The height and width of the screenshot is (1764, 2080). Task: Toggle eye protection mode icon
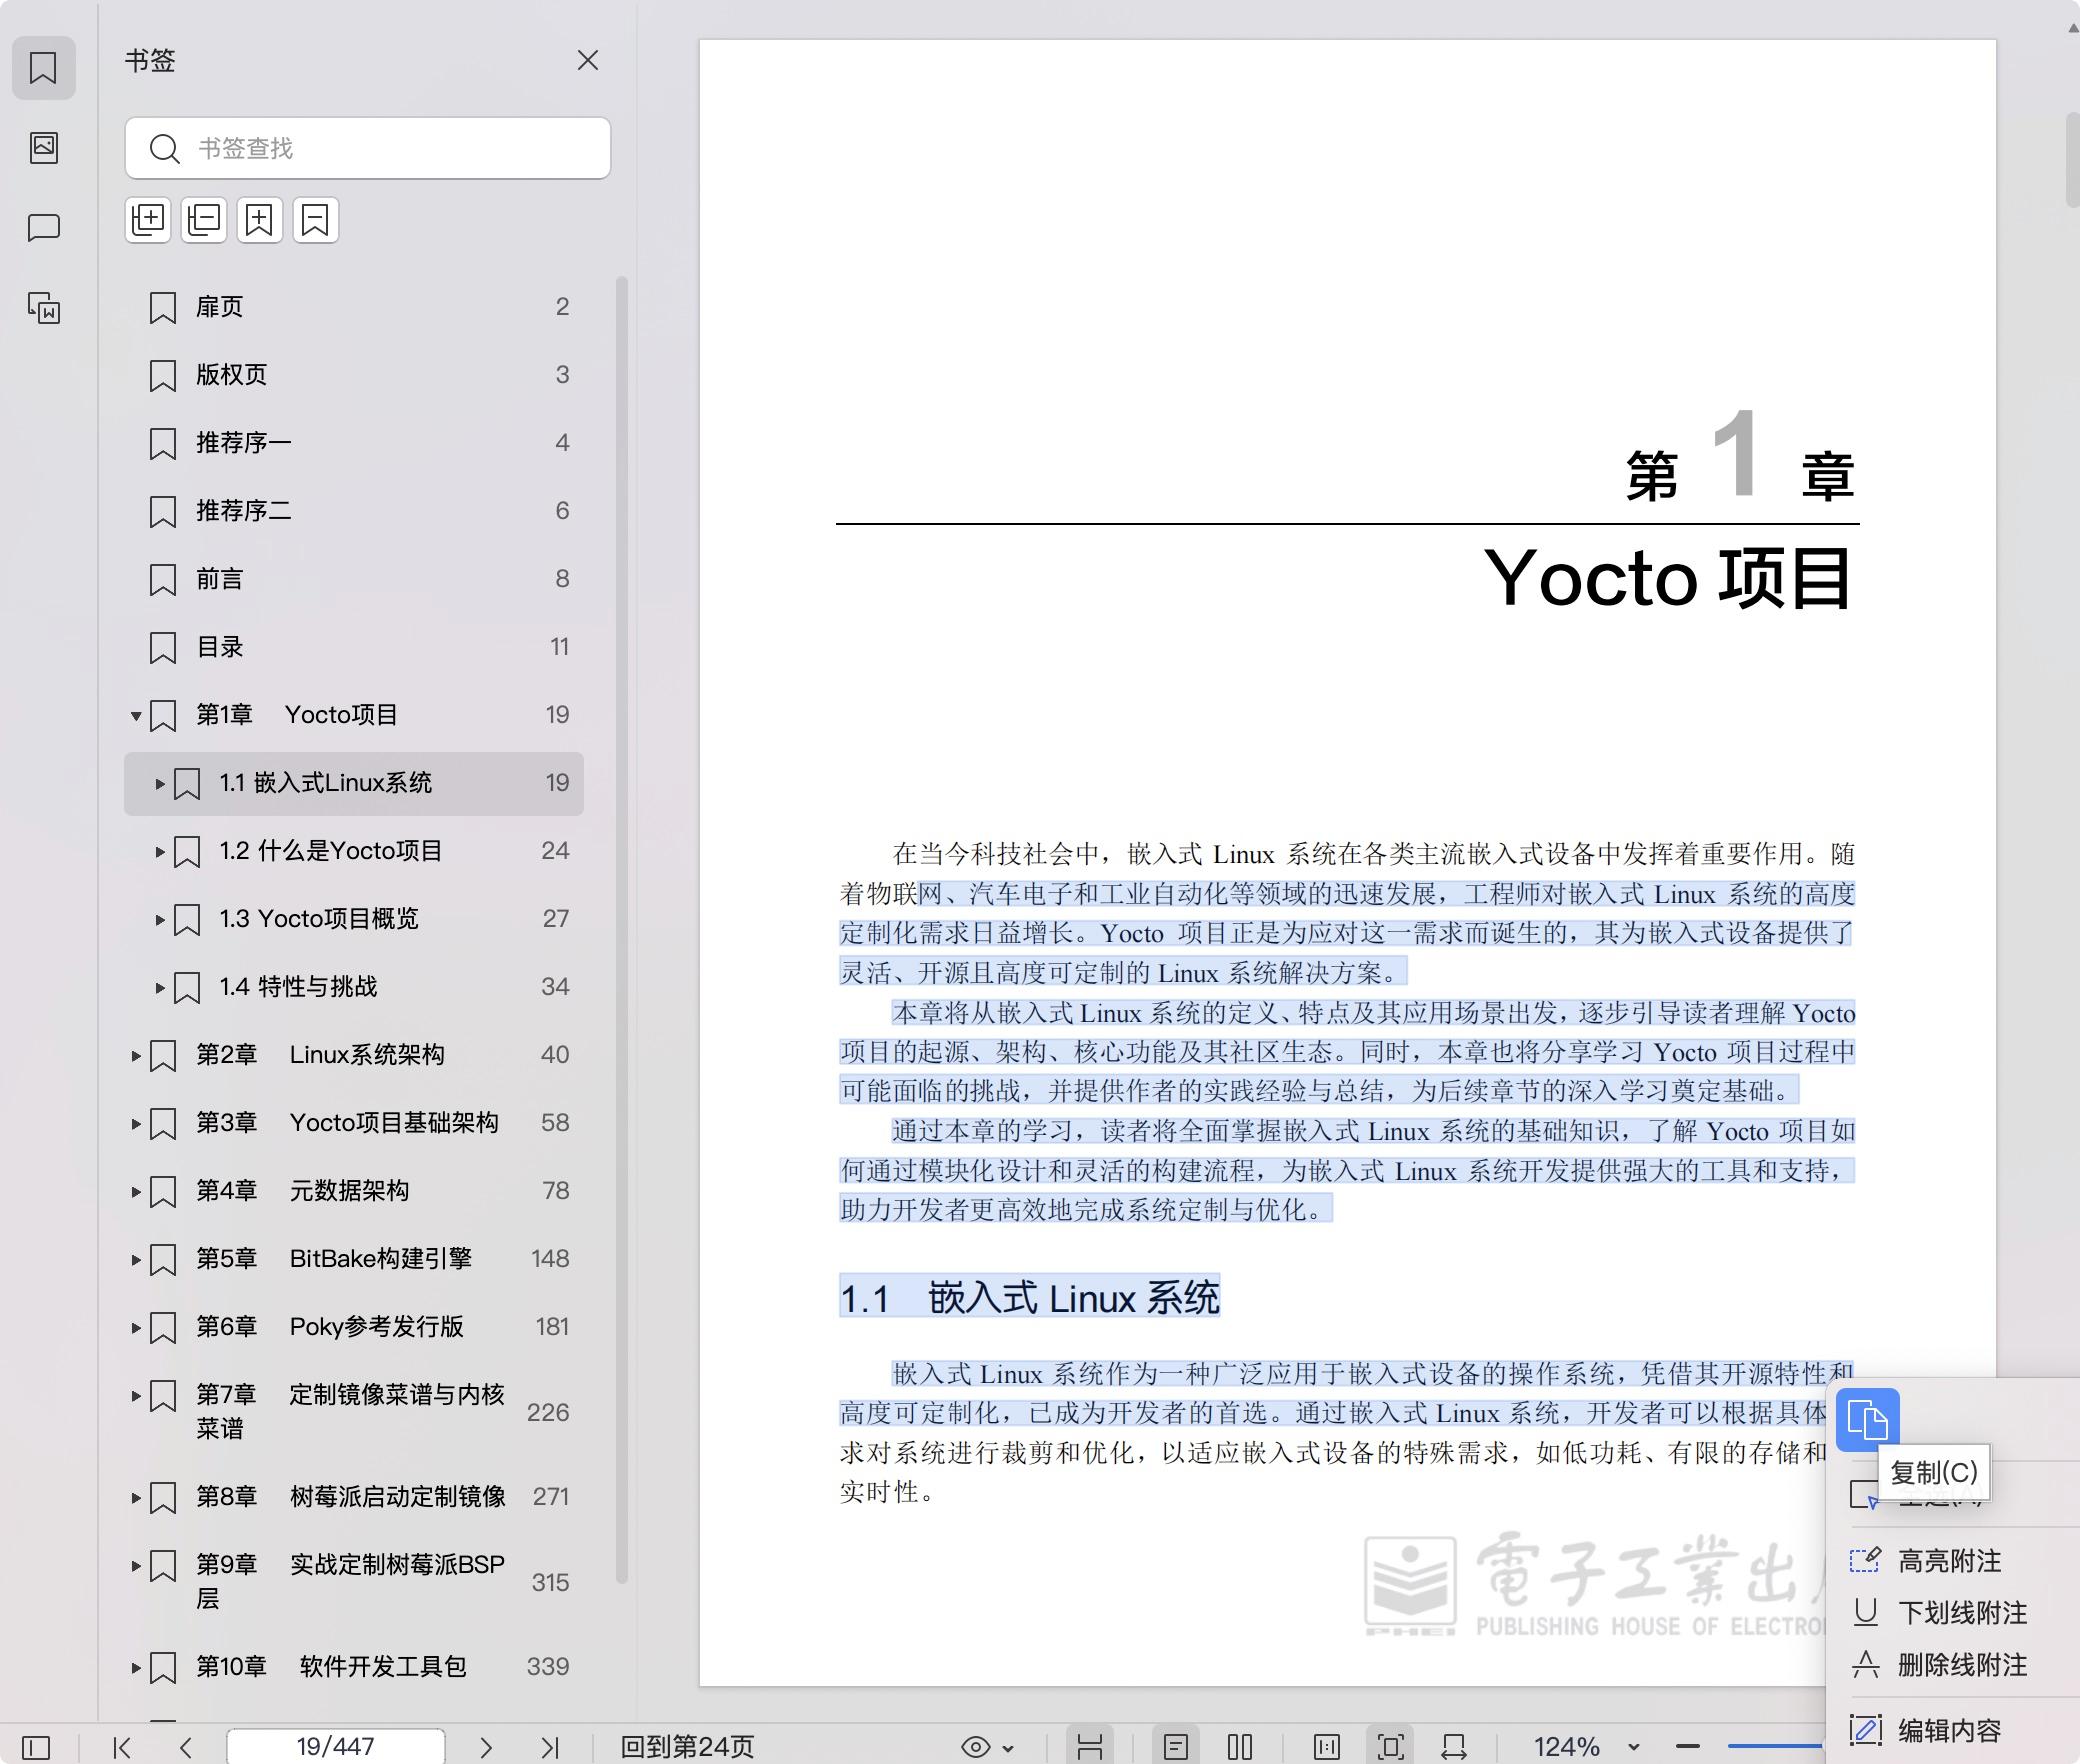tap(976, 1747)
